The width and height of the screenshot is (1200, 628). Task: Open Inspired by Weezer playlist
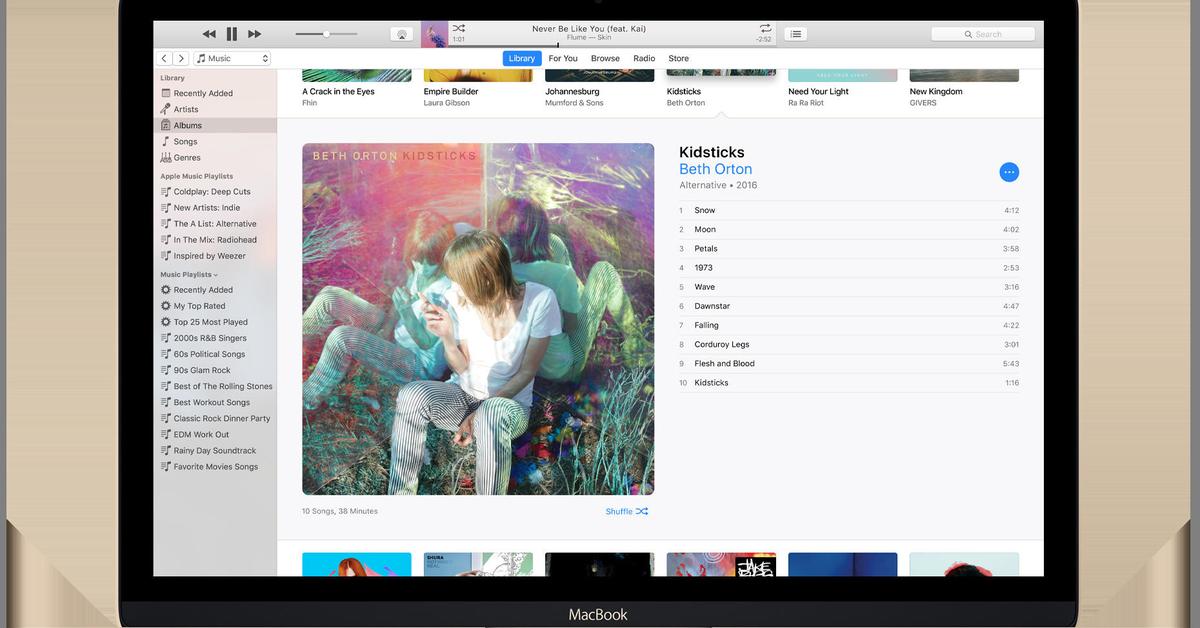(x=215, y=256)
